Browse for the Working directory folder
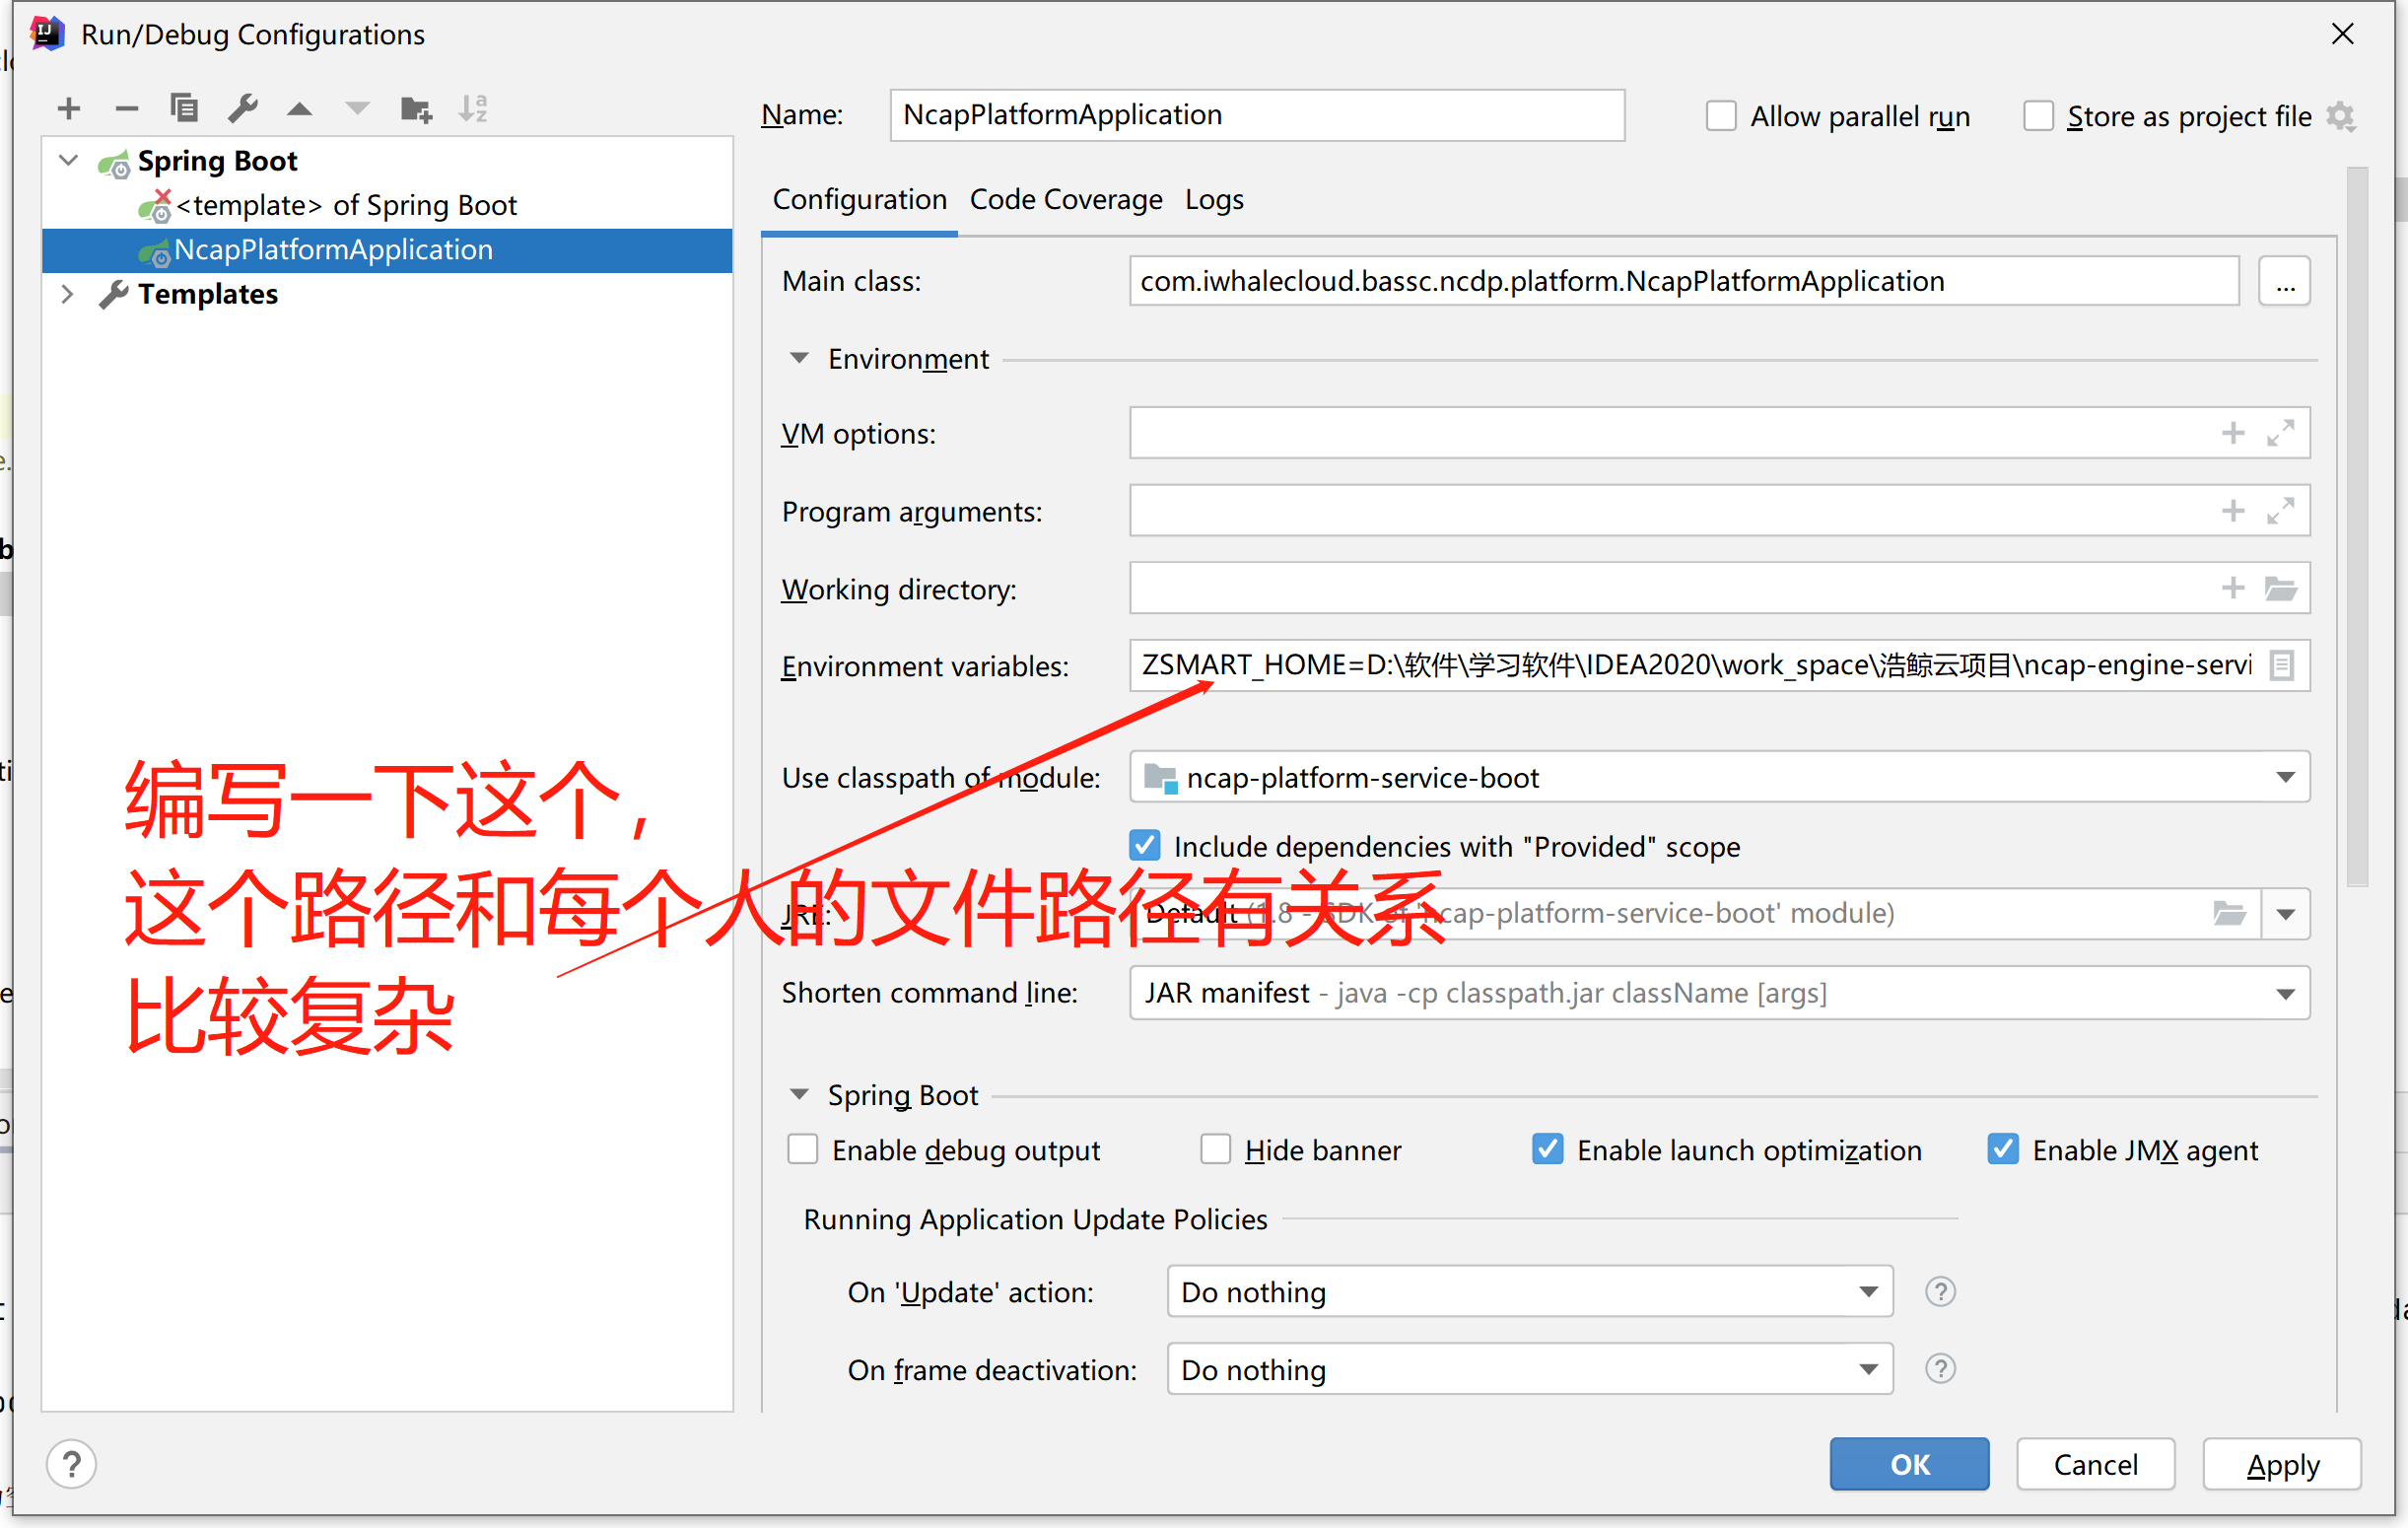Viewport: 2408px width, 1528px height. (2280, 588)
